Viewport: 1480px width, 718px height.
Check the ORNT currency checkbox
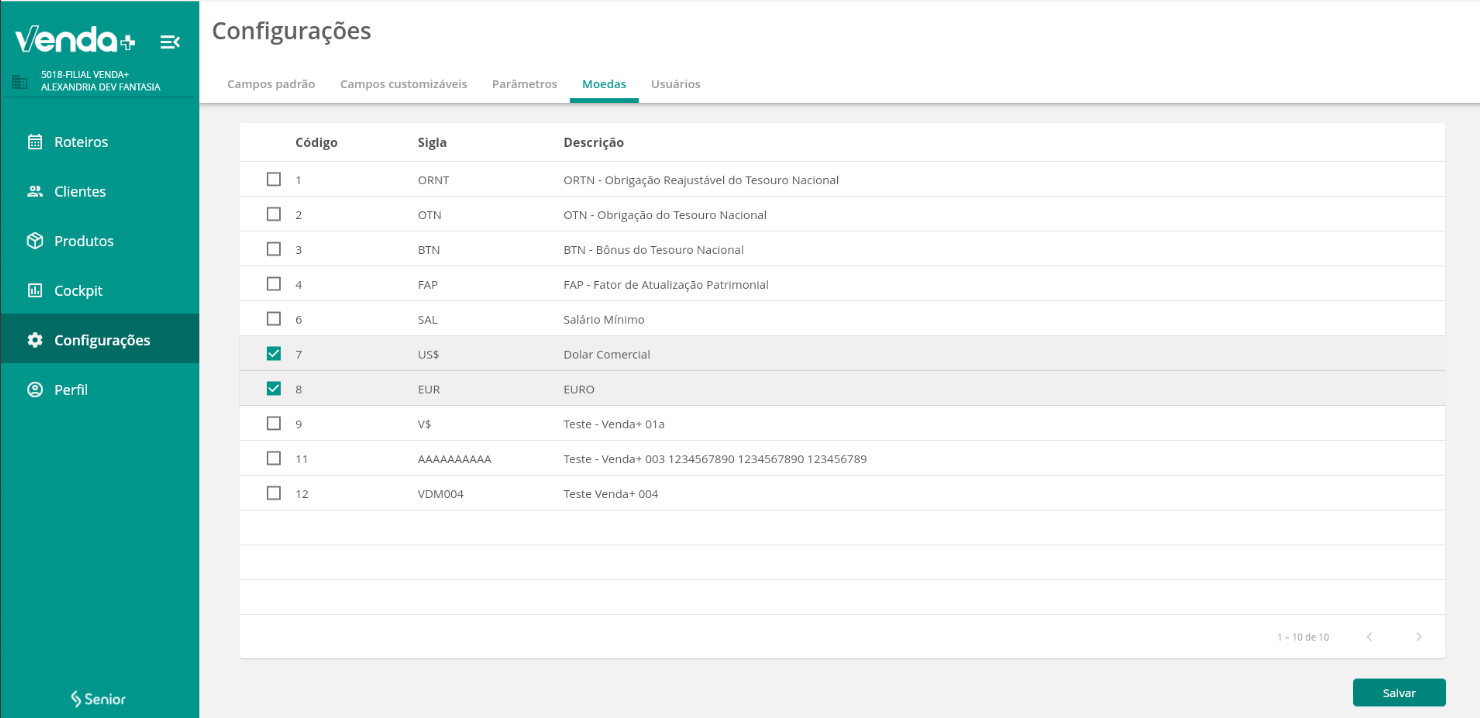pyautogui.click(x=274, y=180)
